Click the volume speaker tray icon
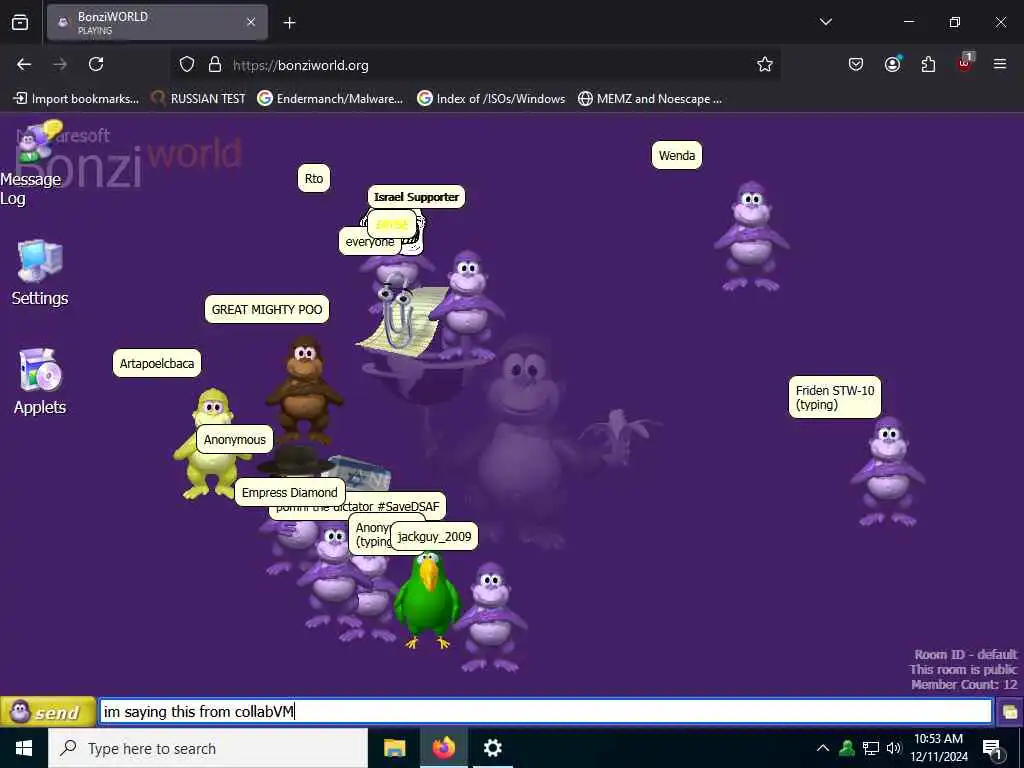The width and height of the screenshot is (1024, 768). (x=894, y=748)
